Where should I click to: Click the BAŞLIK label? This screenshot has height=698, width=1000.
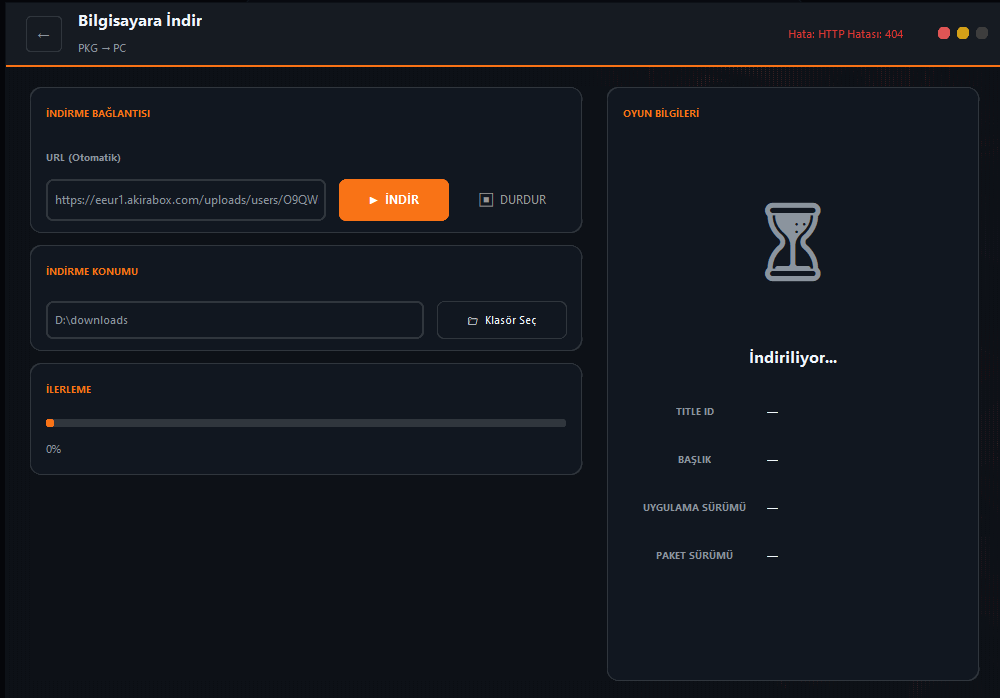coord(695,460)
